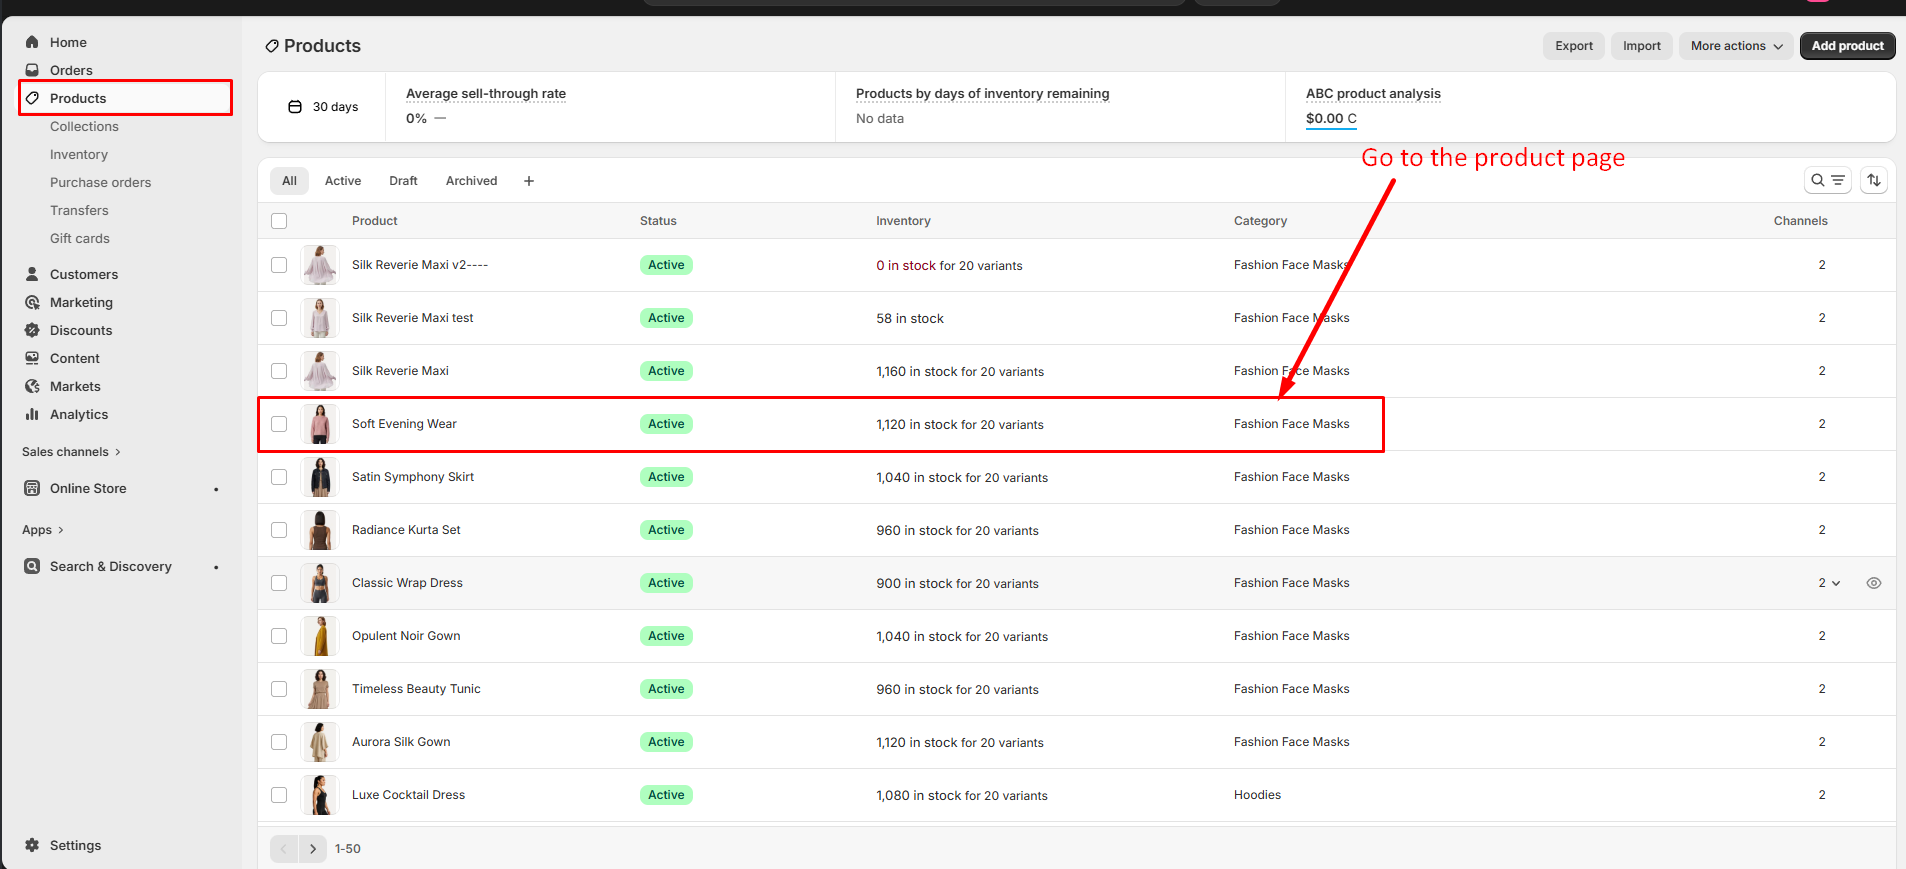Click the sort arrows icon
1906x869 pixels.
click(1874, 180)
